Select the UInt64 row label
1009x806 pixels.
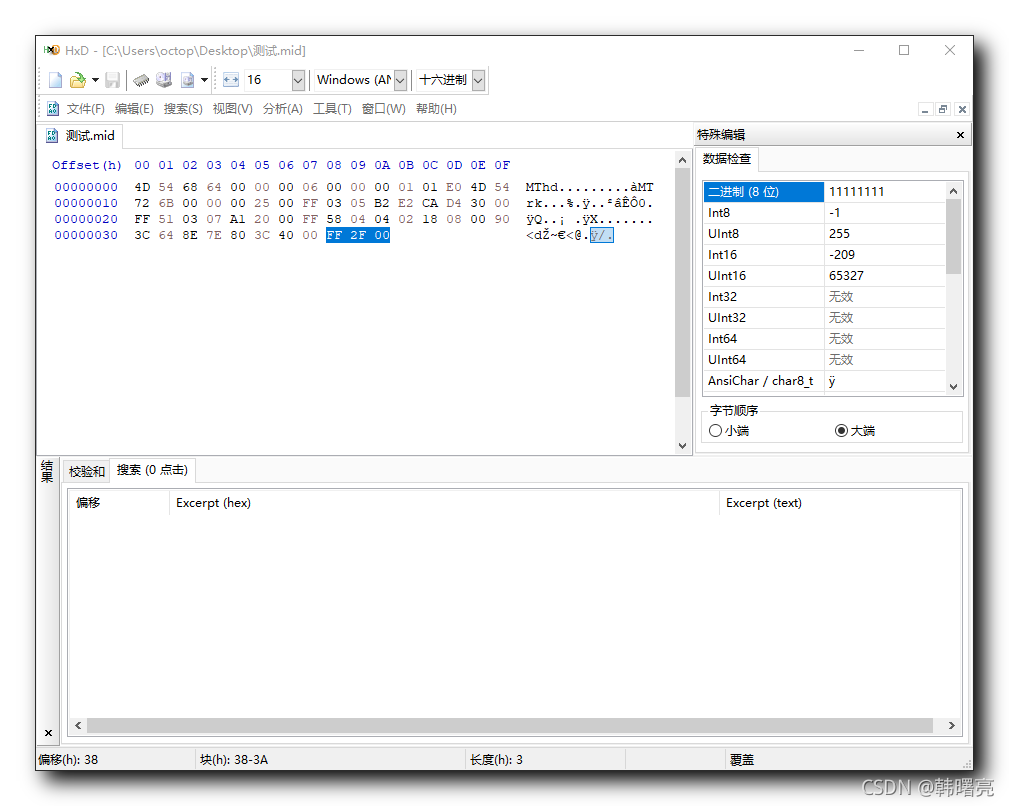tap(727, 360)
